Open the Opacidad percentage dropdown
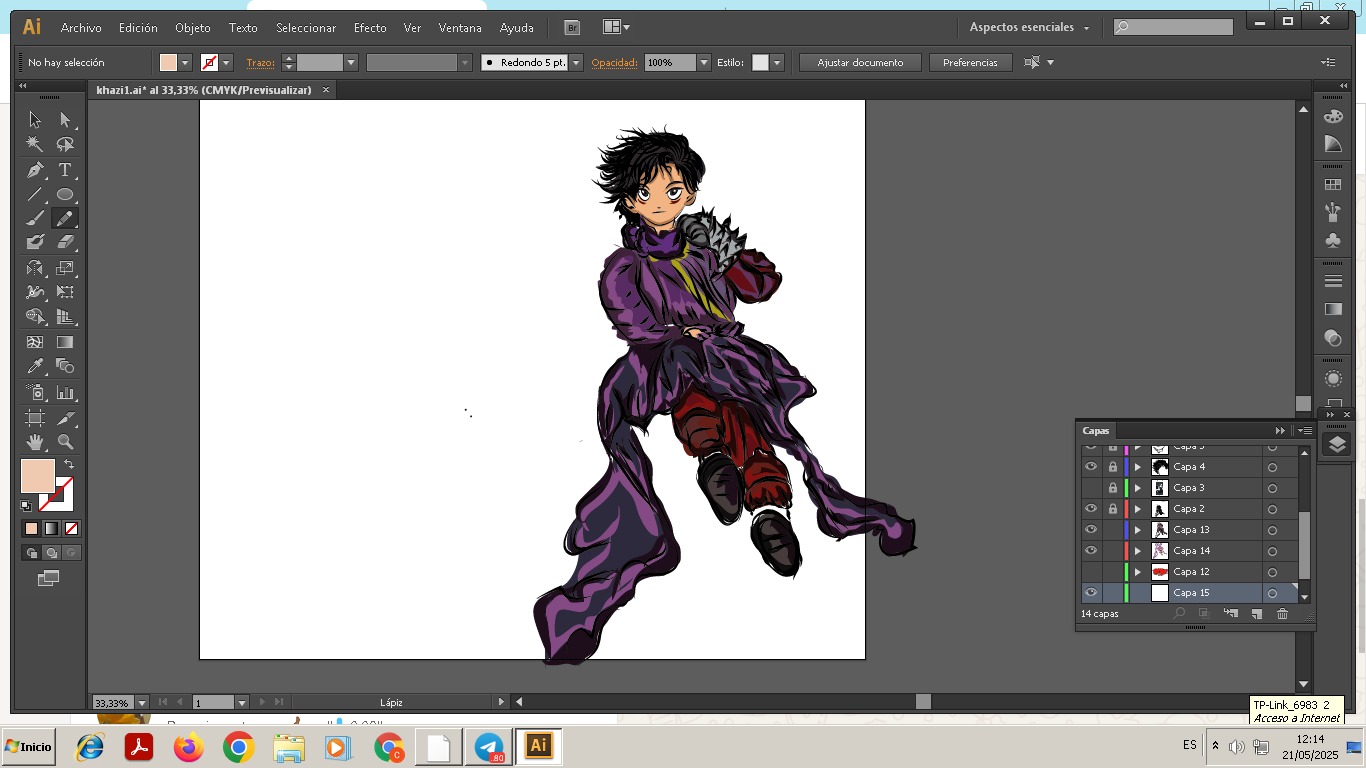Image resolution: width=1366 pixels, height=768 pixels. click(704, 63)
